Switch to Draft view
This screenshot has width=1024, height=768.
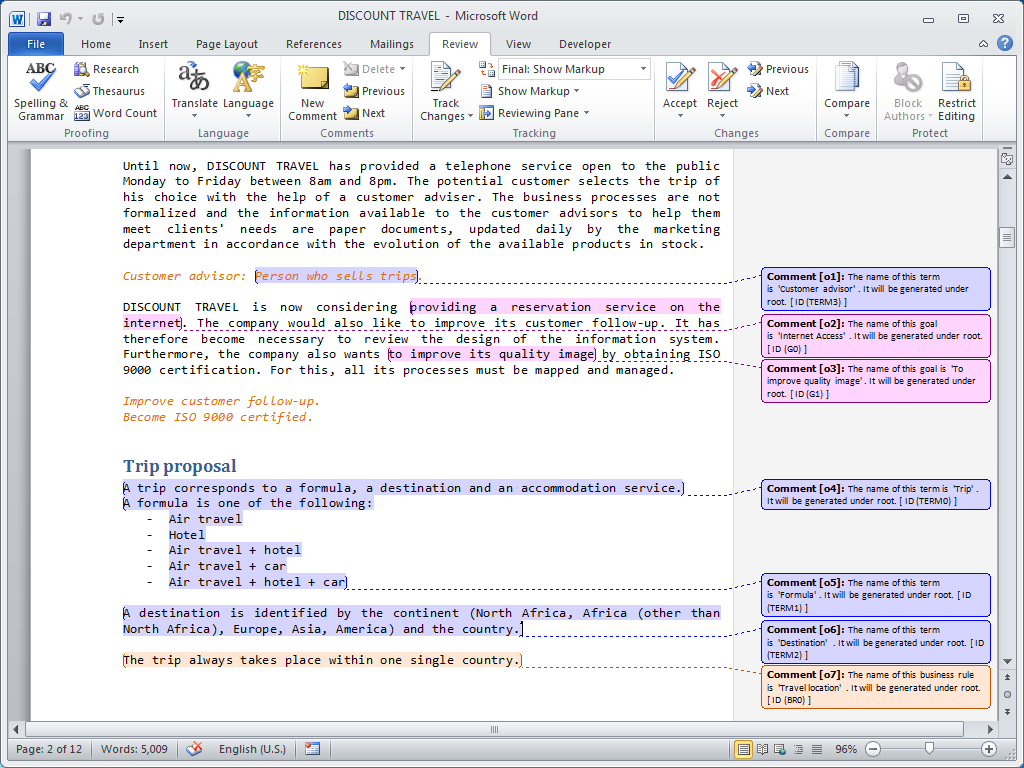[816, 749]
